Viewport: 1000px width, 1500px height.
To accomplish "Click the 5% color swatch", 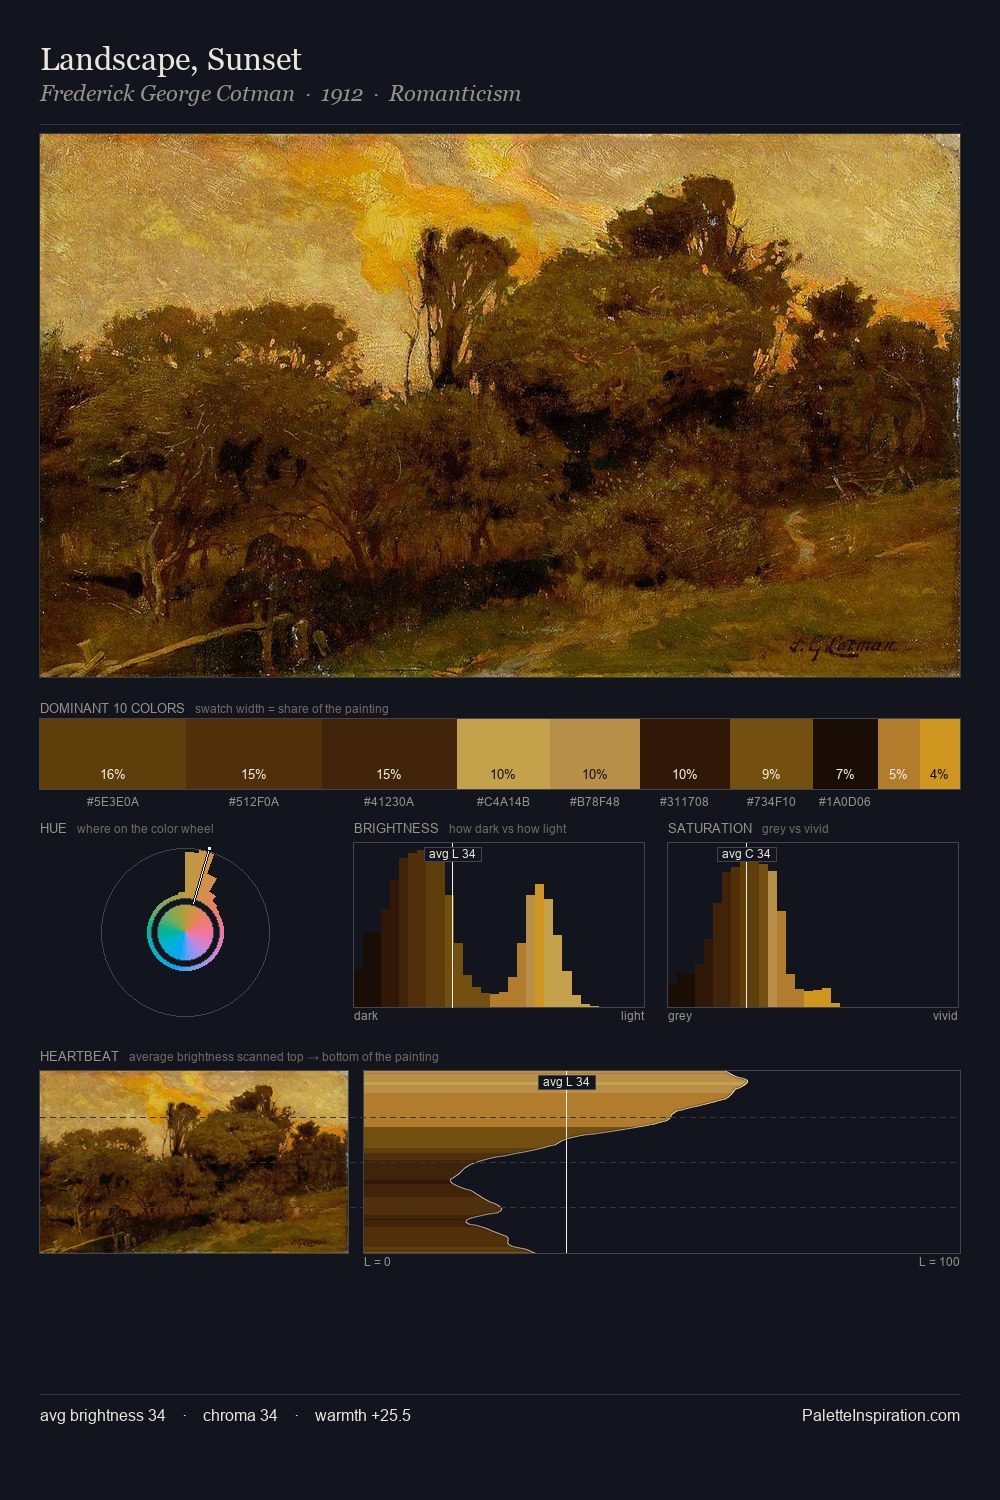I will [899, 754].
